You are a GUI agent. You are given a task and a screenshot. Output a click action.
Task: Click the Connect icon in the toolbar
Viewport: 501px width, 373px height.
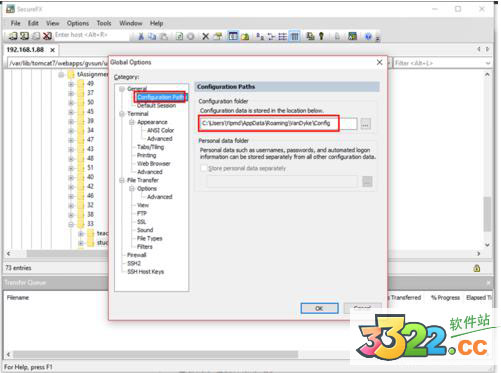pos(13,36)
